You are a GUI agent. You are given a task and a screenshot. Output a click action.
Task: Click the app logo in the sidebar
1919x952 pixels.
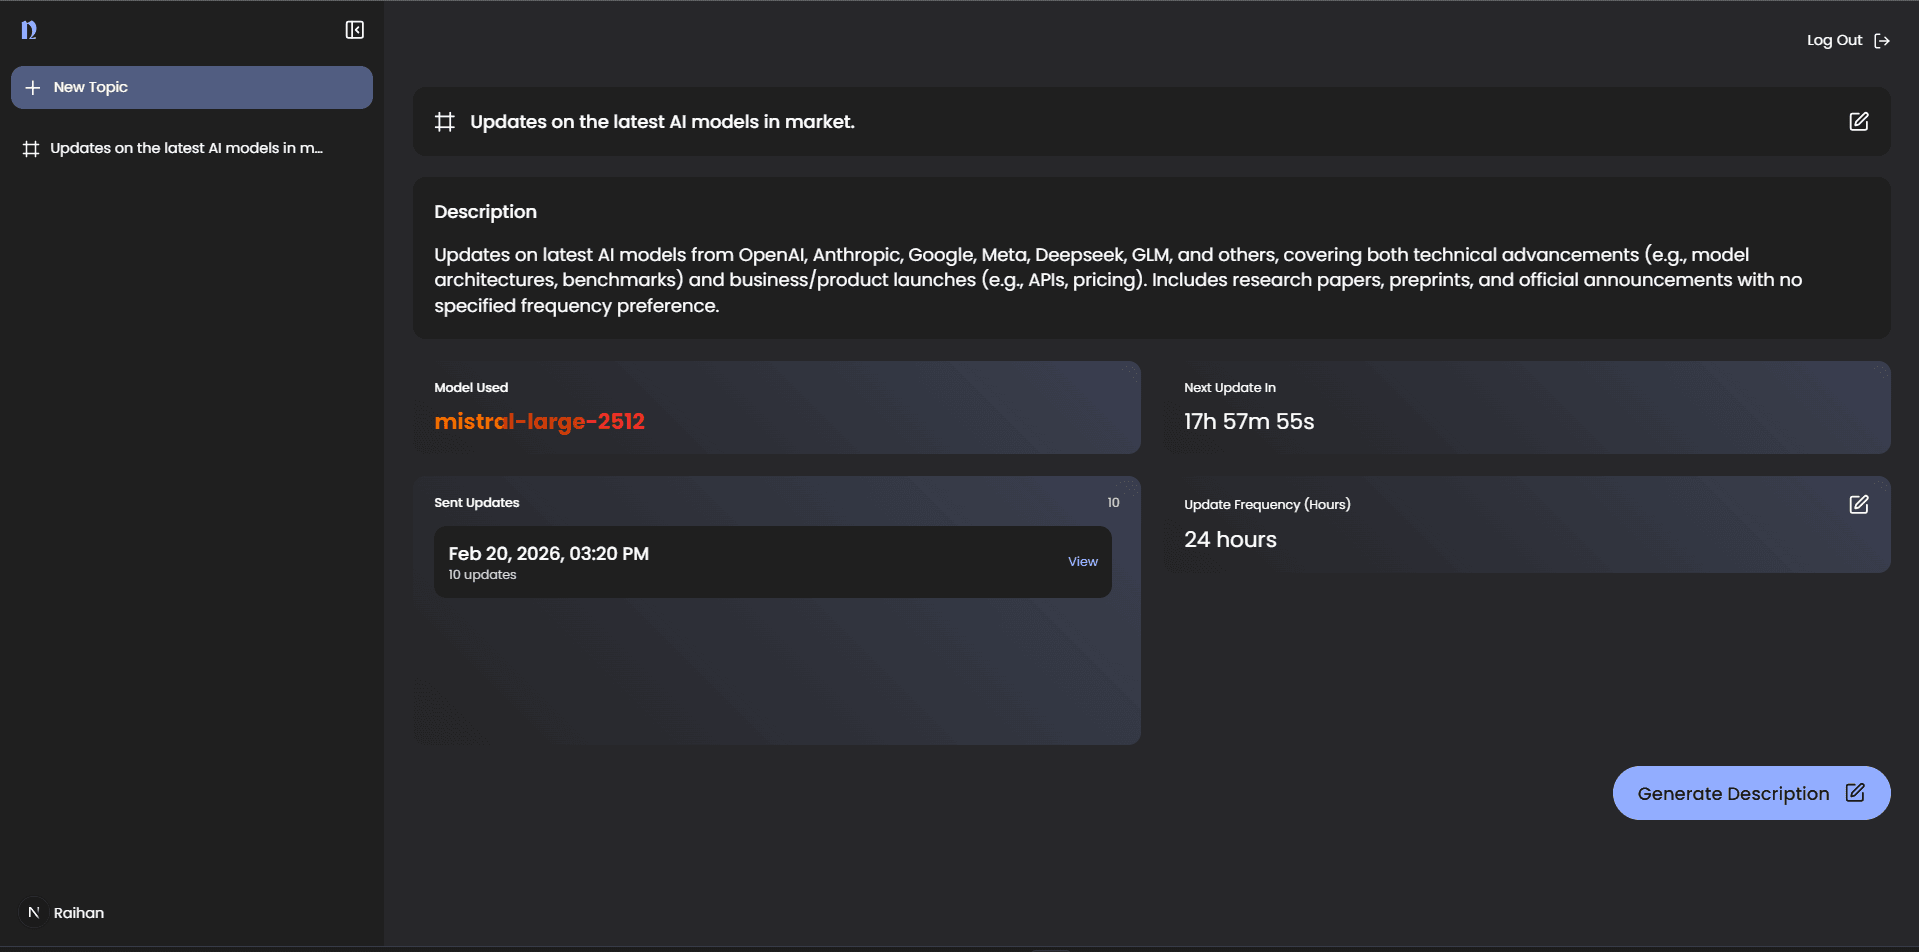(x=29, y=30)
